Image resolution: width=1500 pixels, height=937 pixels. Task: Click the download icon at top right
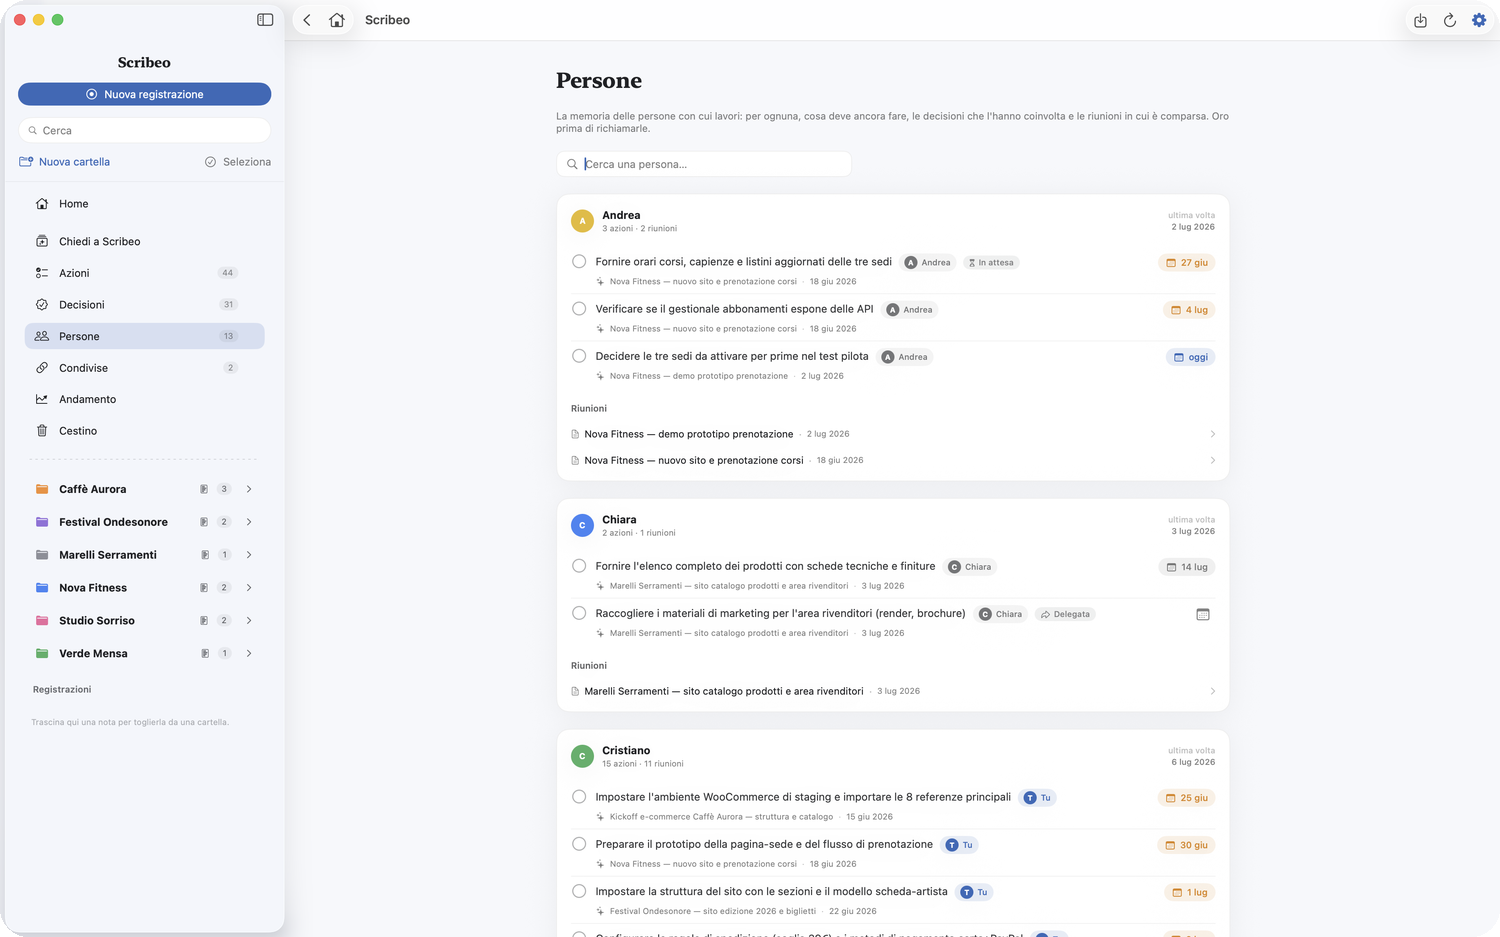[x=1420, y=20]
